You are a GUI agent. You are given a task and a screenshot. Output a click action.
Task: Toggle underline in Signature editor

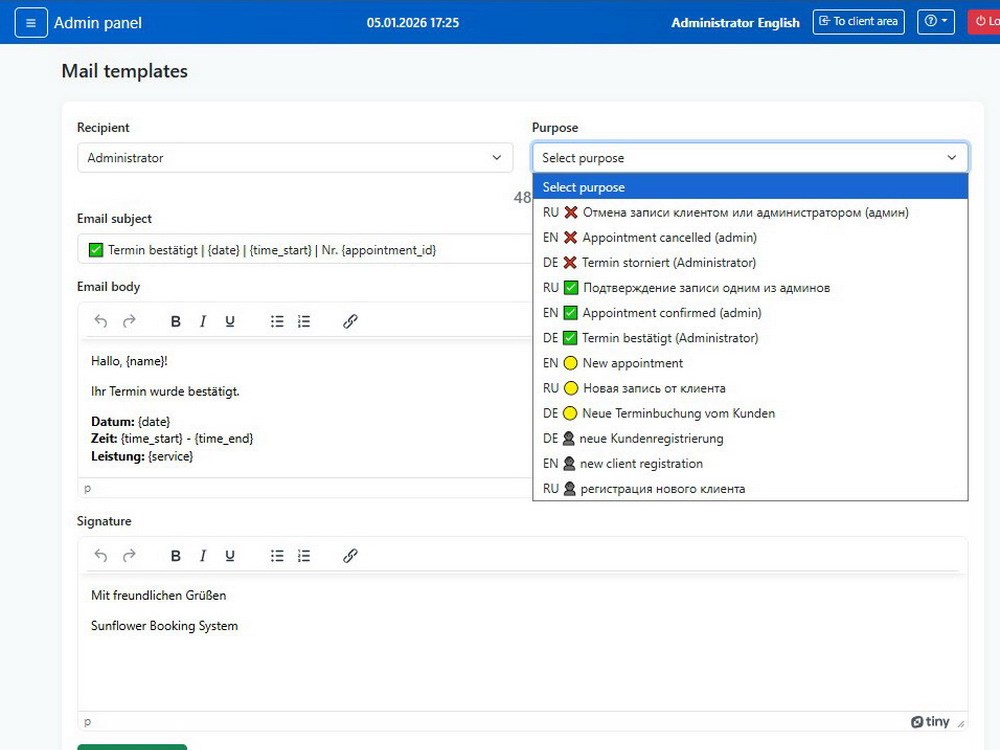point(230,555)
